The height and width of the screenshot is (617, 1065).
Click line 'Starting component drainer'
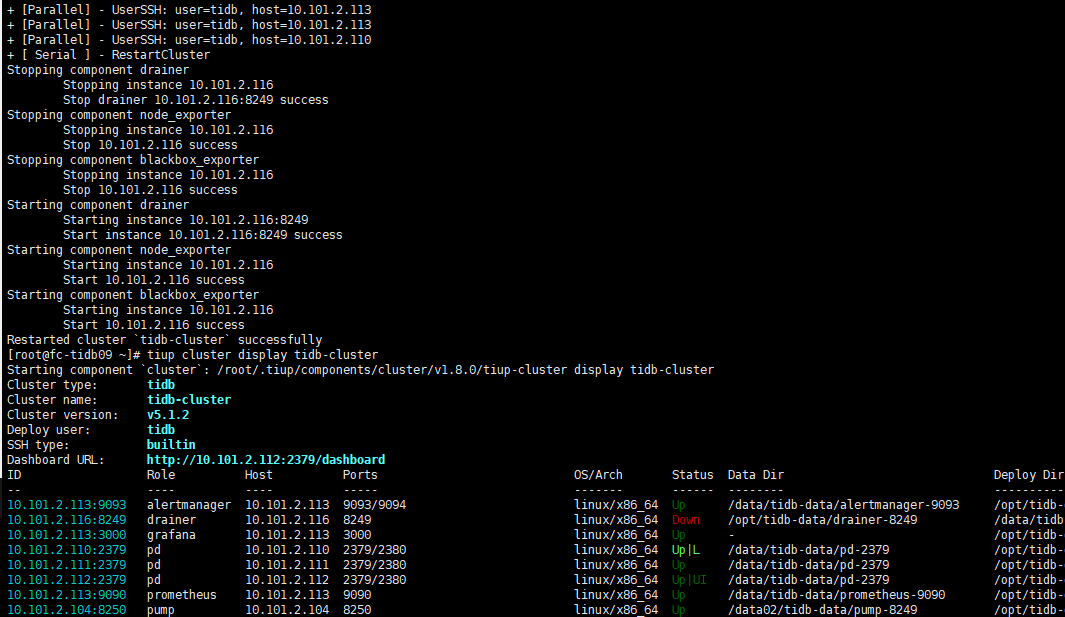[x=98, y=205]
